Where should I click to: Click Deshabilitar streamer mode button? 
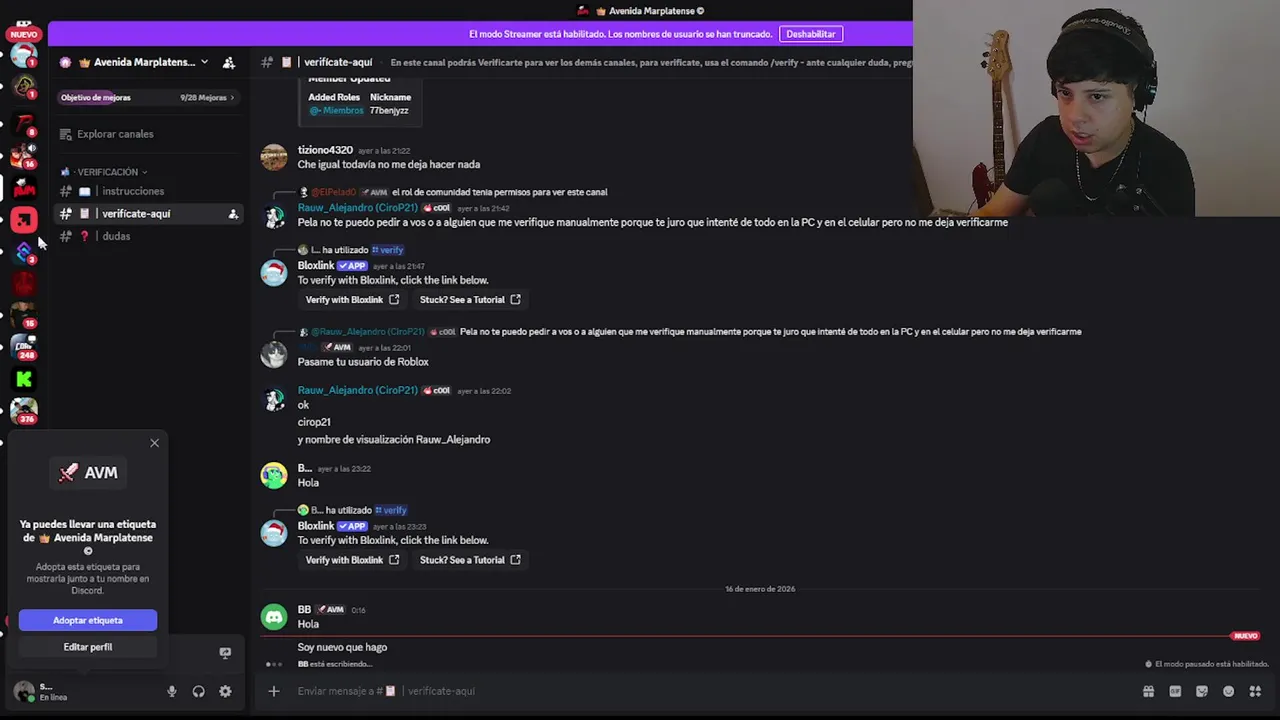click(x=811, y=34)
